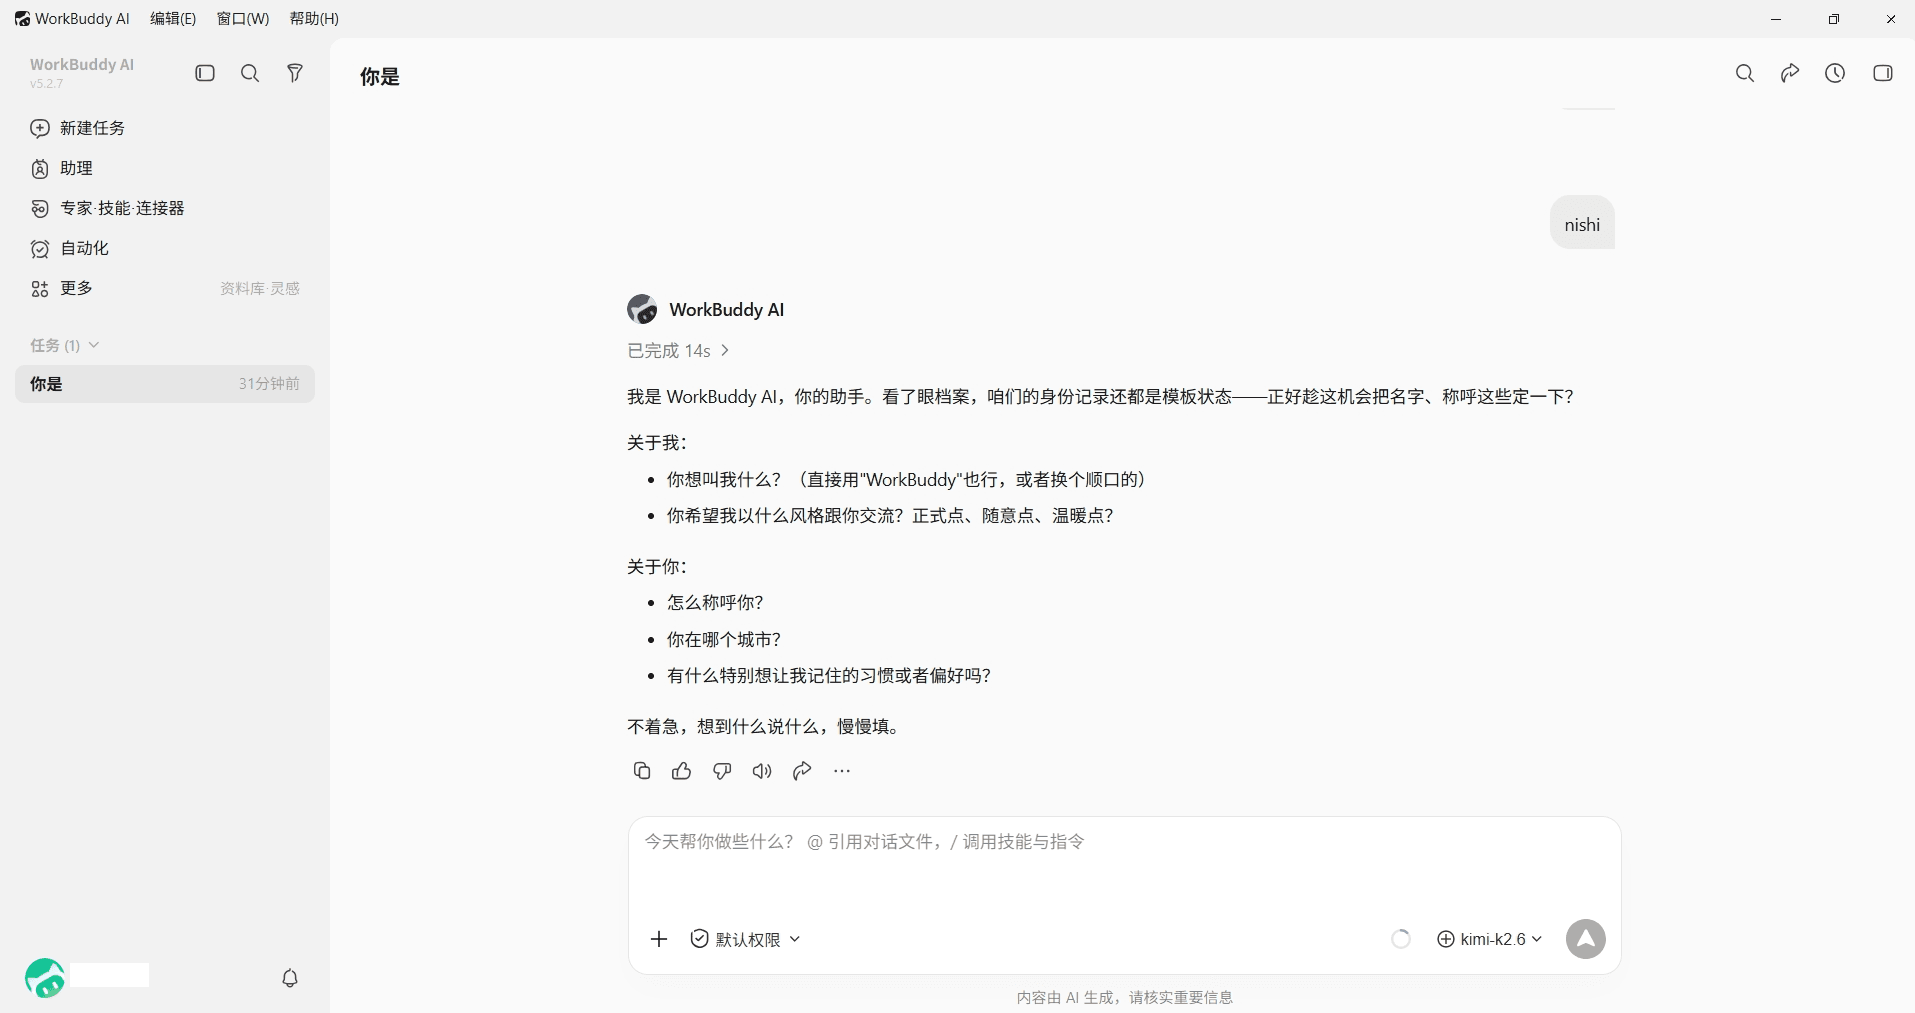
Task: Open 专家·技能·连接器 section
Action: 165,208
